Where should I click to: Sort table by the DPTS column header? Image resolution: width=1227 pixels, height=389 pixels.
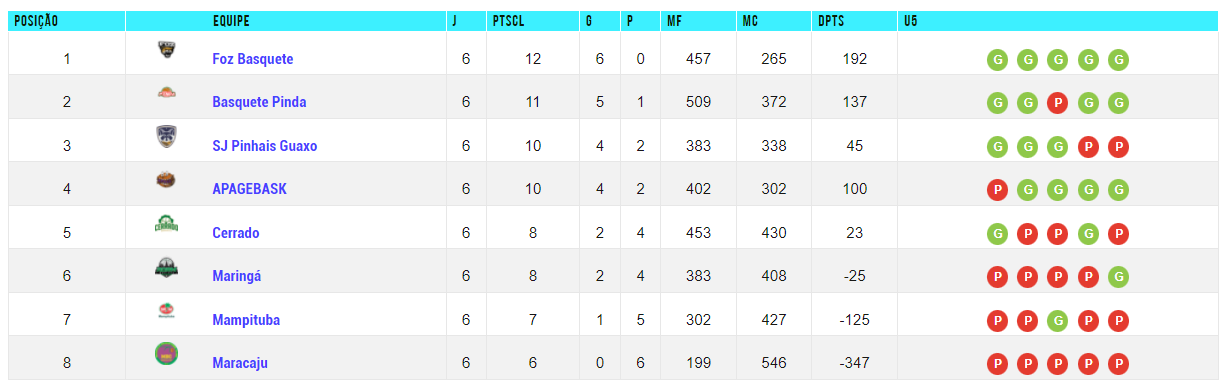(x=832, y=20)
